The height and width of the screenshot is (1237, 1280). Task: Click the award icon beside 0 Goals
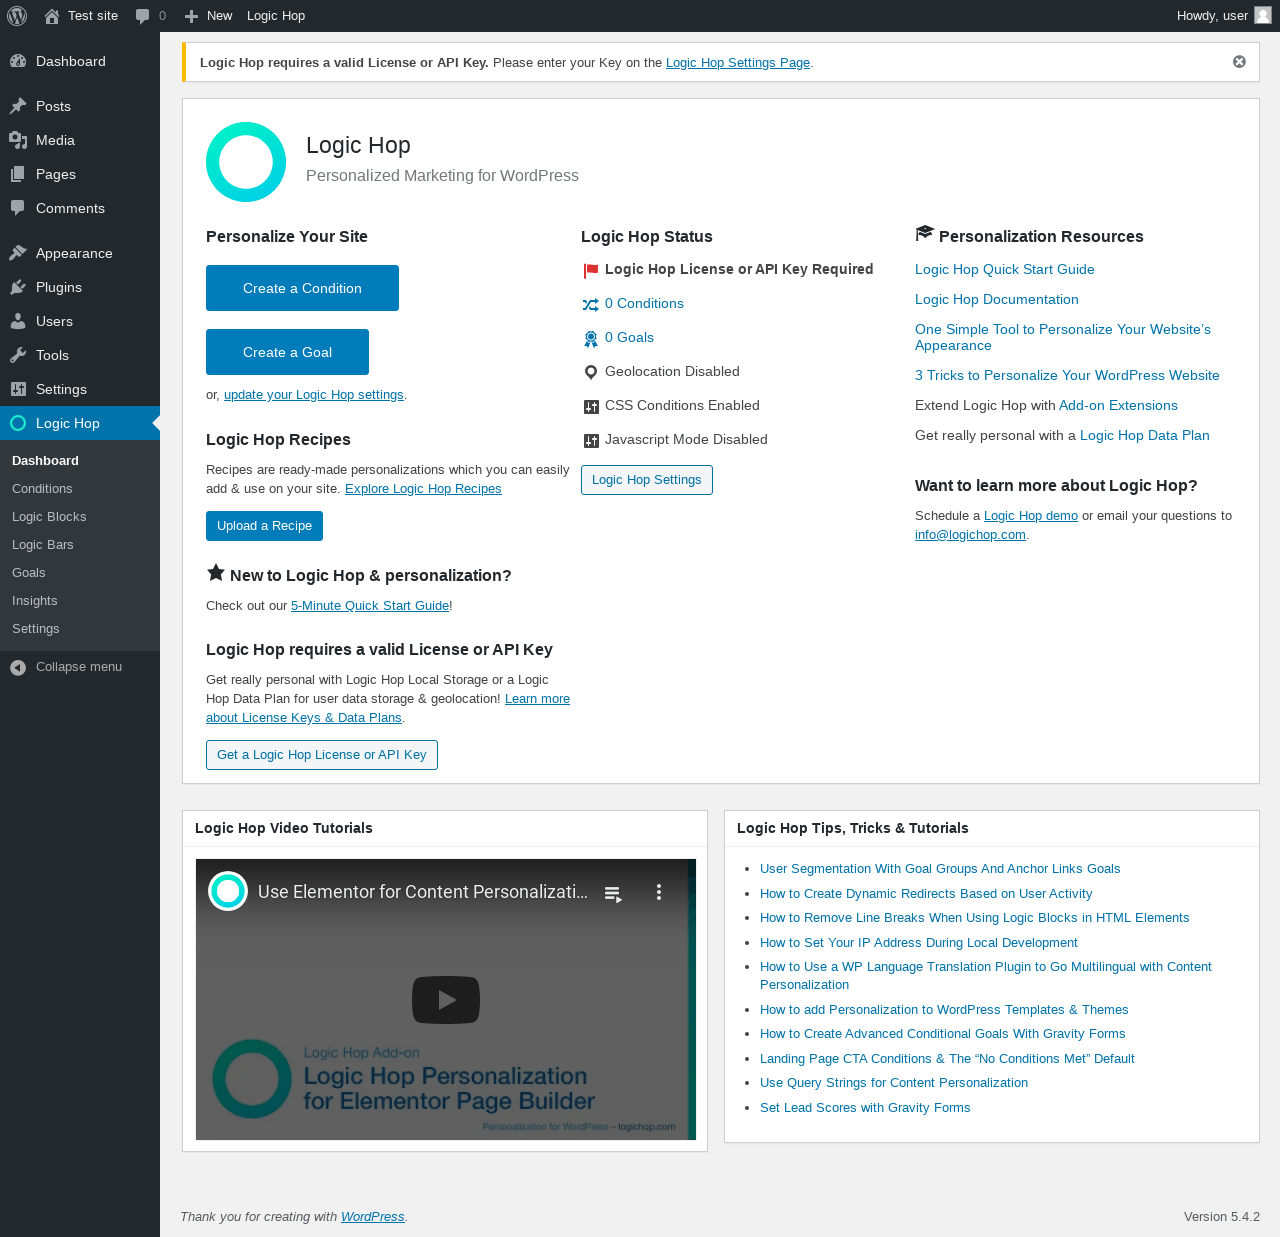[x=591, y=339]
